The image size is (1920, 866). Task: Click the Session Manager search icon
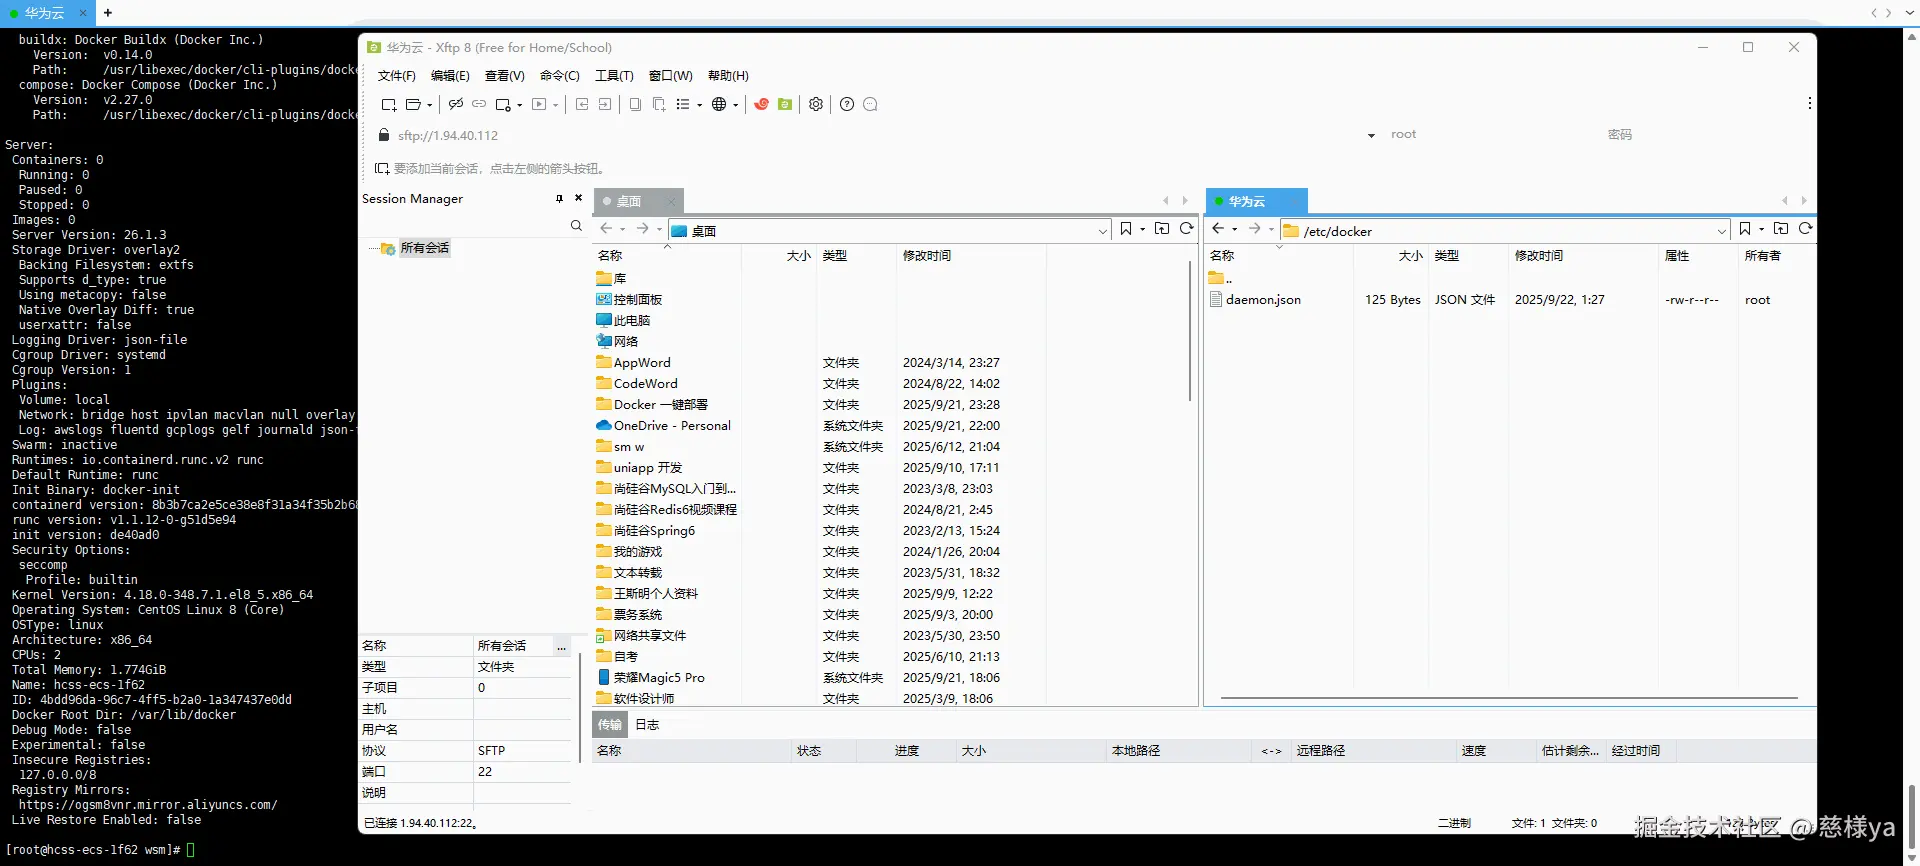(x=576, y=226)
